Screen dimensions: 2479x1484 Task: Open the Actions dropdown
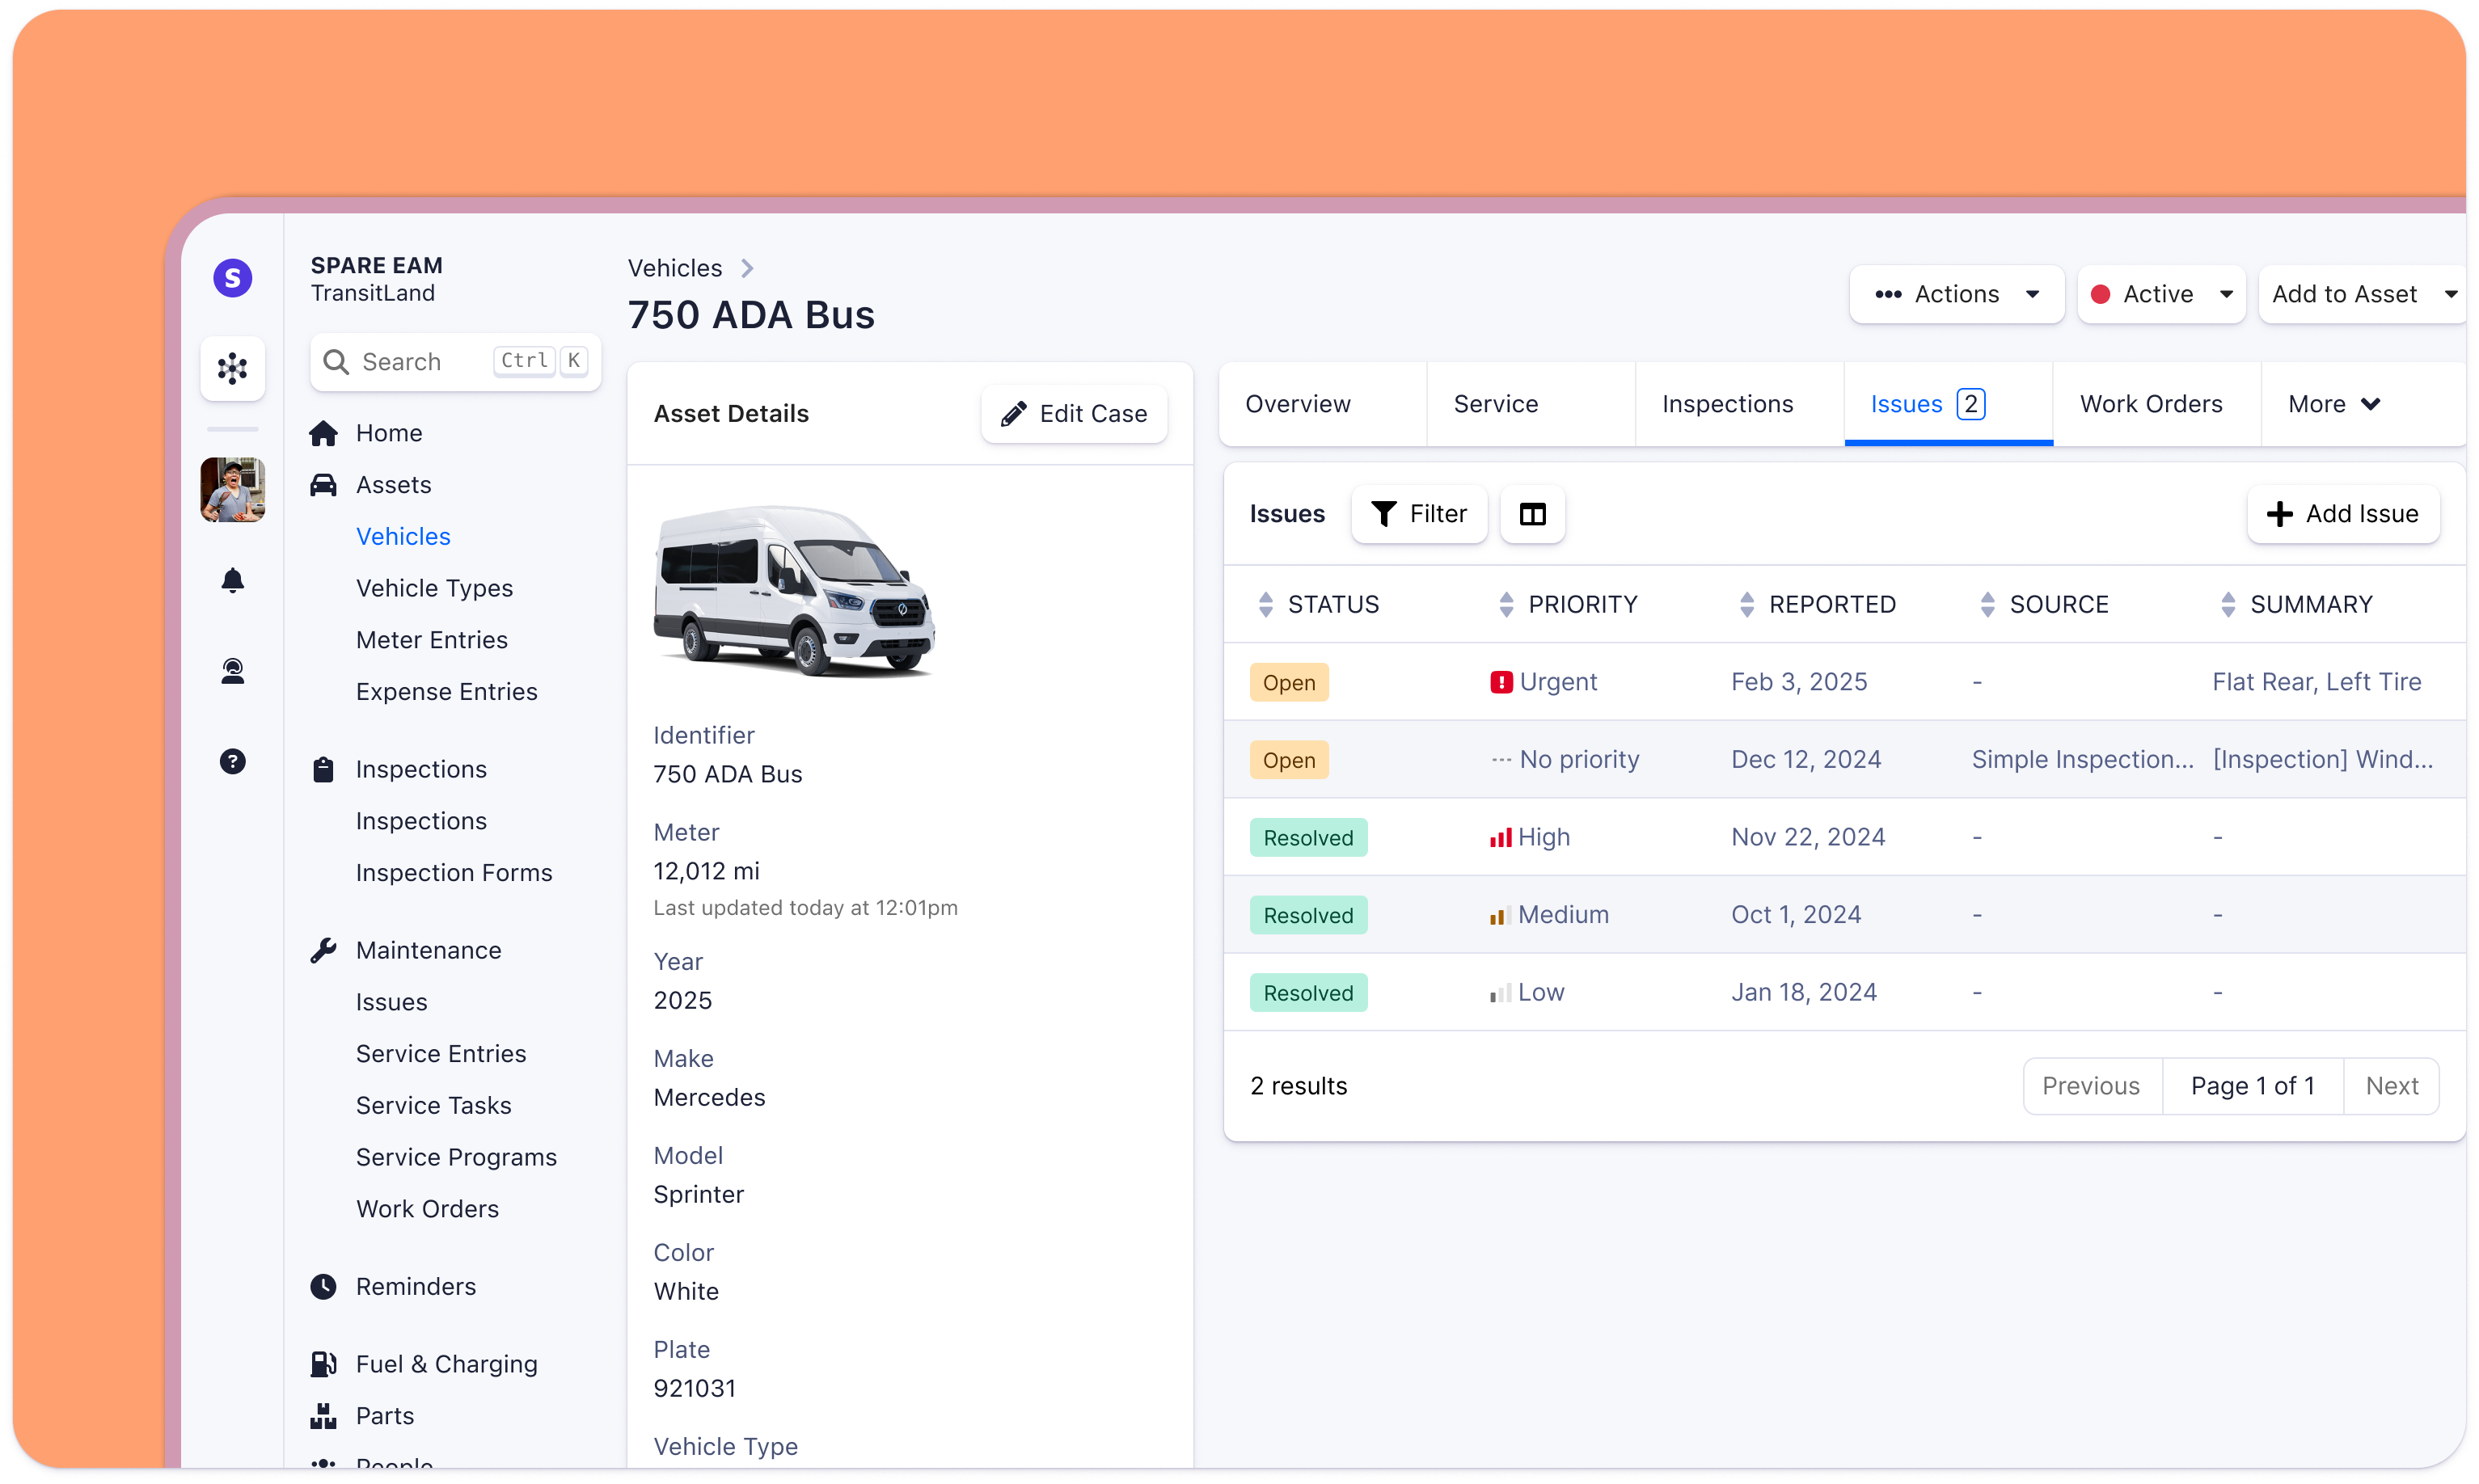(x=1956, y=295)
